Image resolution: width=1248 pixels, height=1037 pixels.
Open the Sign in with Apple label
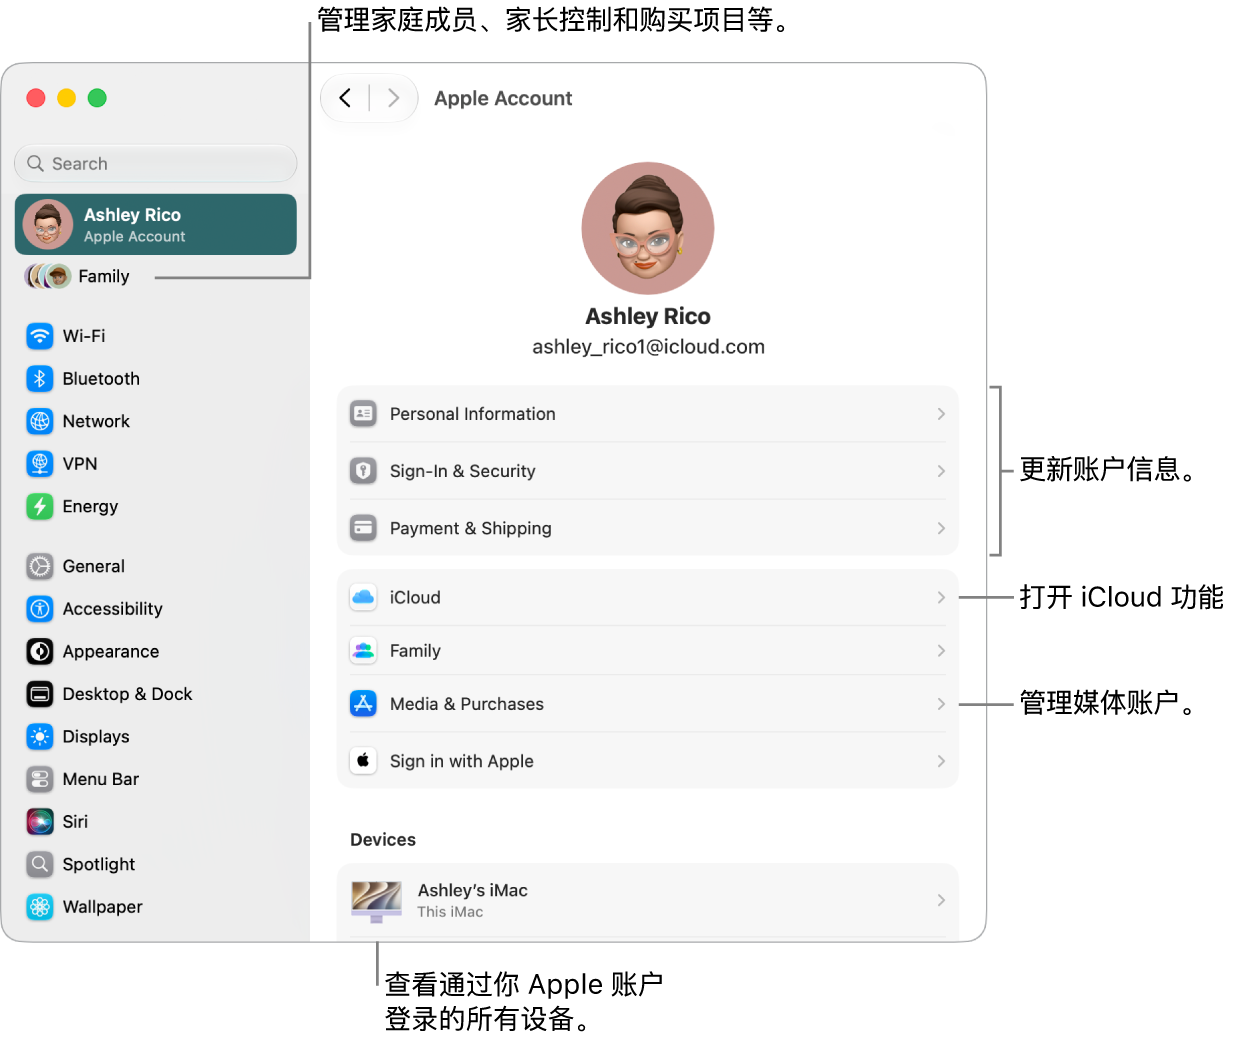pos(461,761)
